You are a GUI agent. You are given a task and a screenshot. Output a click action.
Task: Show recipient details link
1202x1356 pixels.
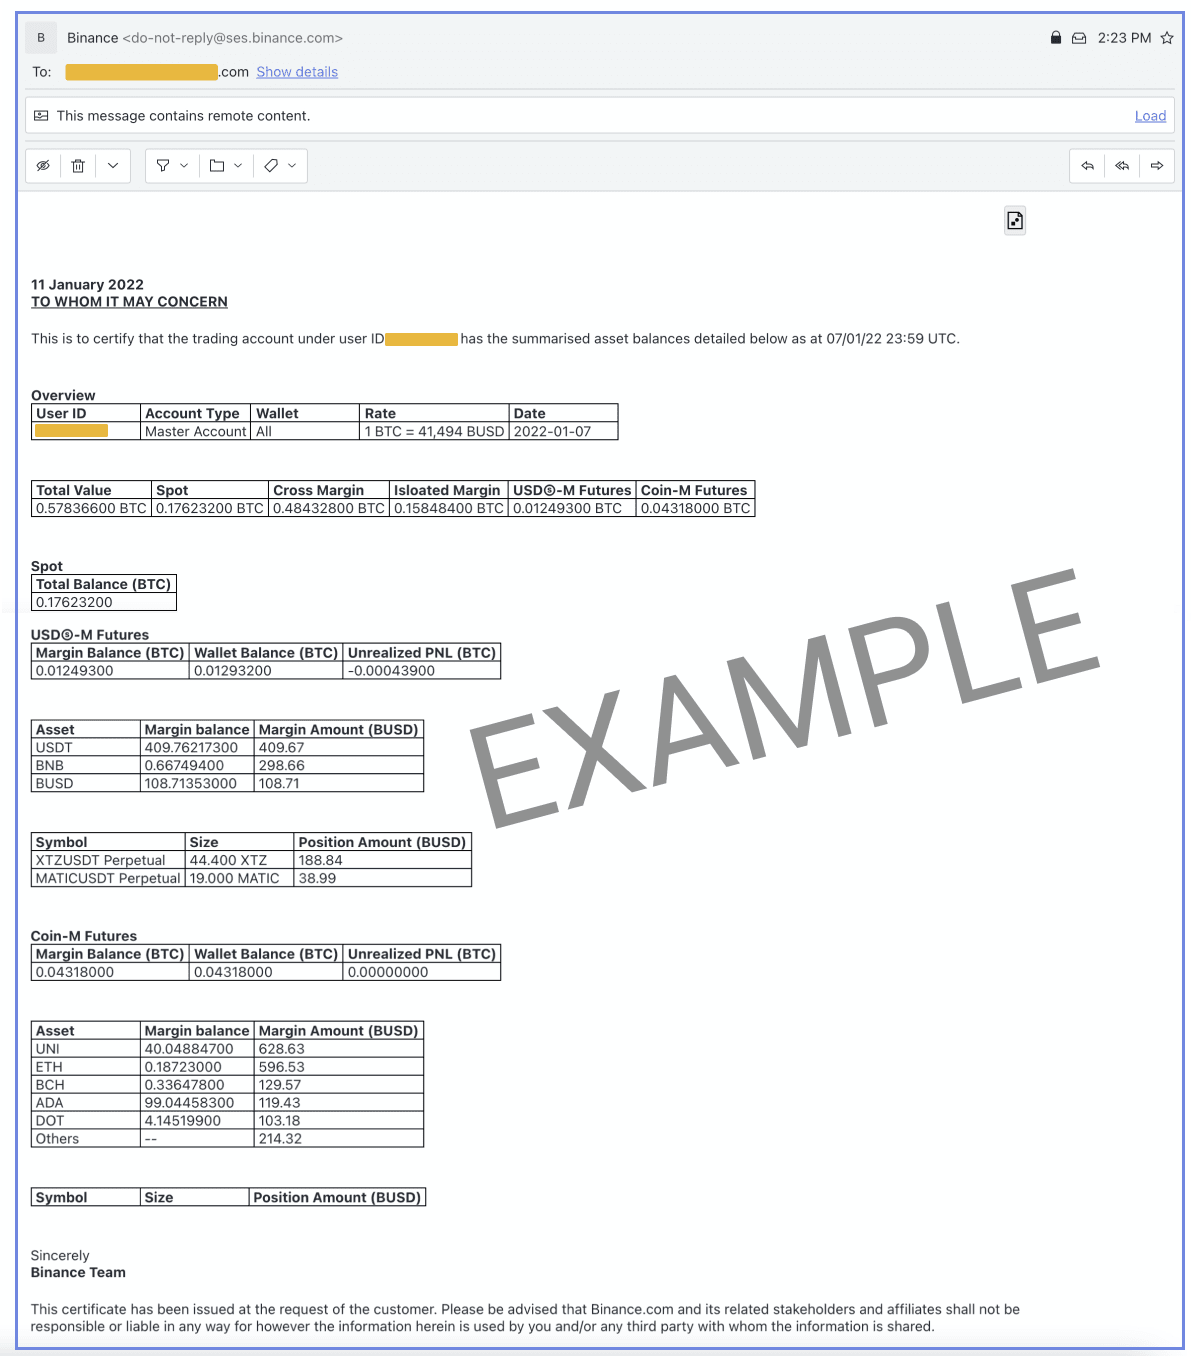click(x=297, y=72)
